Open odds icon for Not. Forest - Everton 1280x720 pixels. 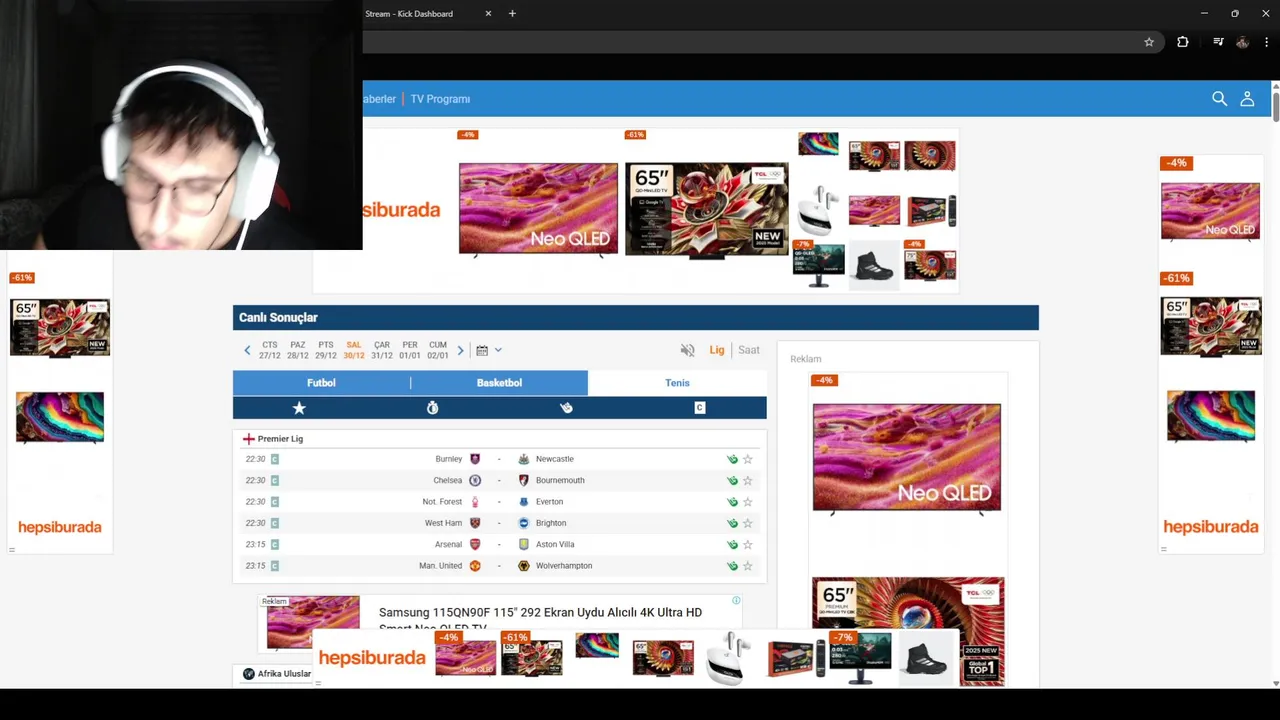coord(732,502)
